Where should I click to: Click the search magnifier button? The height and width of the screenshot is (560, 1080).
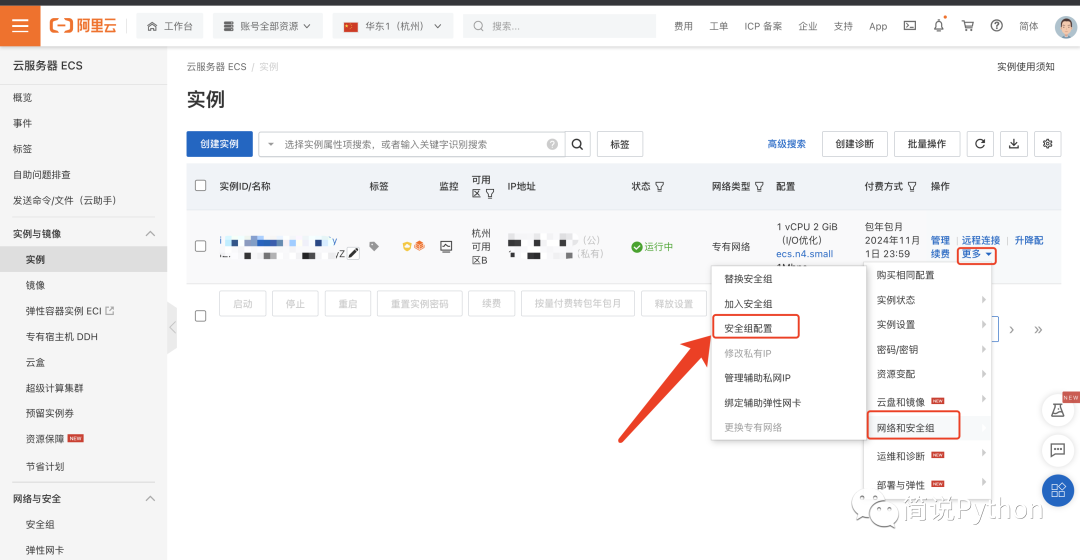point(578,144)
